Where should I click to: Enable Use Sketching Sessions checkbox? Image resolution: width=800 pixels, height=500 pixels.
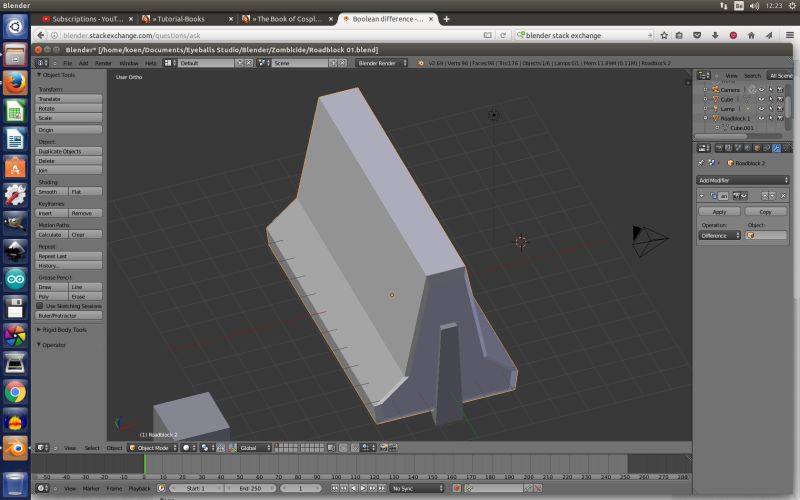40,306
